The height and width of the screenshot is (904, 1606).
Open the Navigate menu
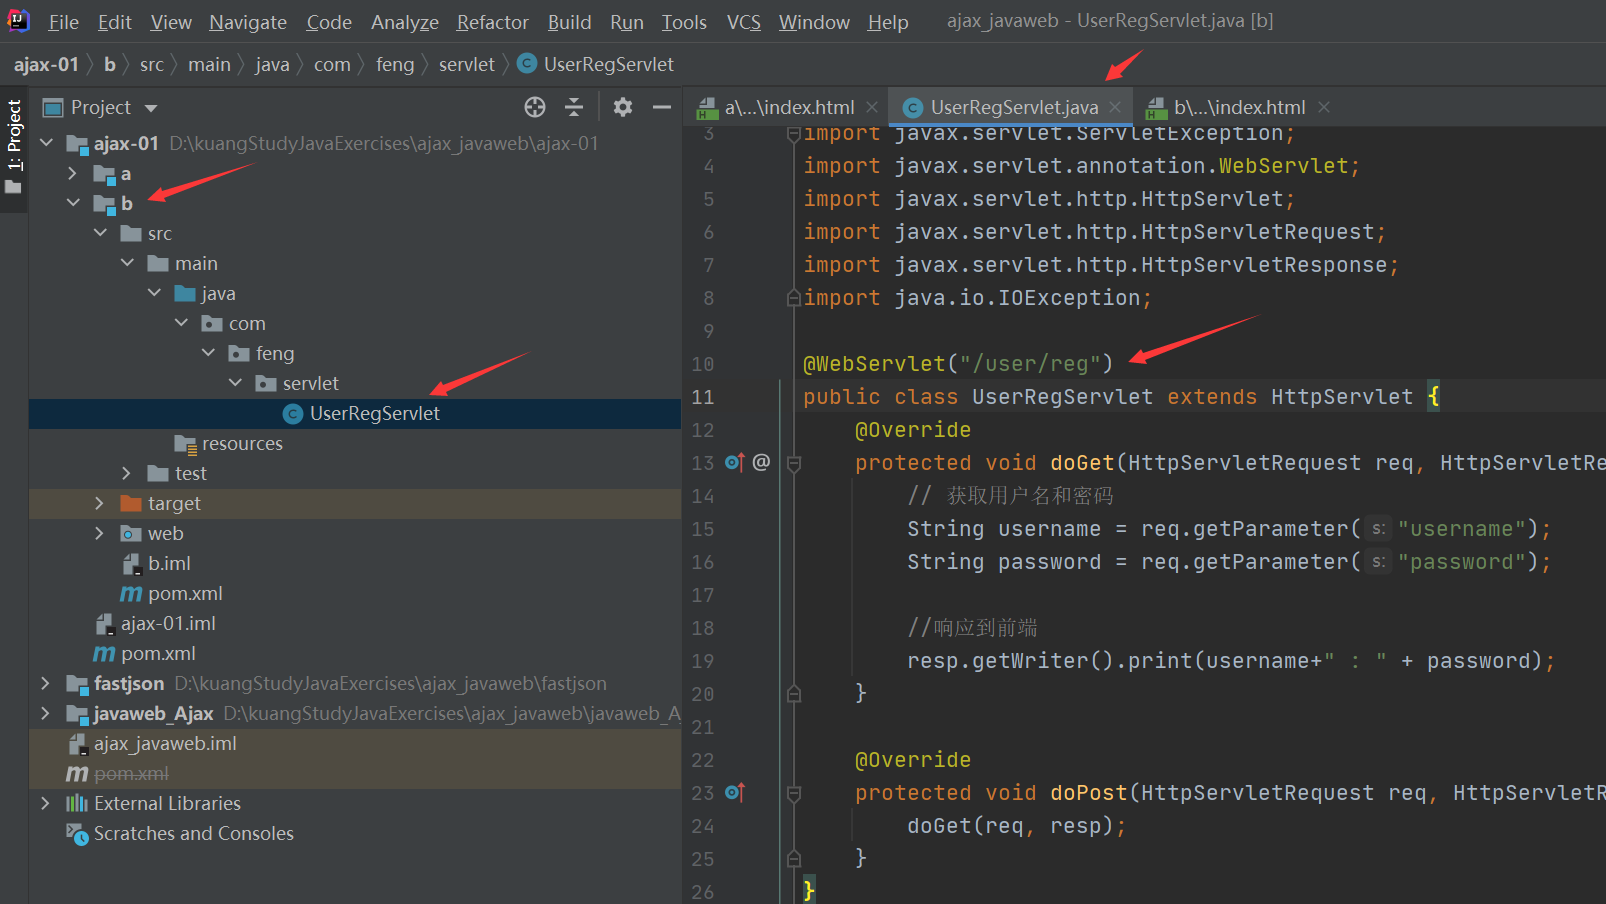(248, 22)
